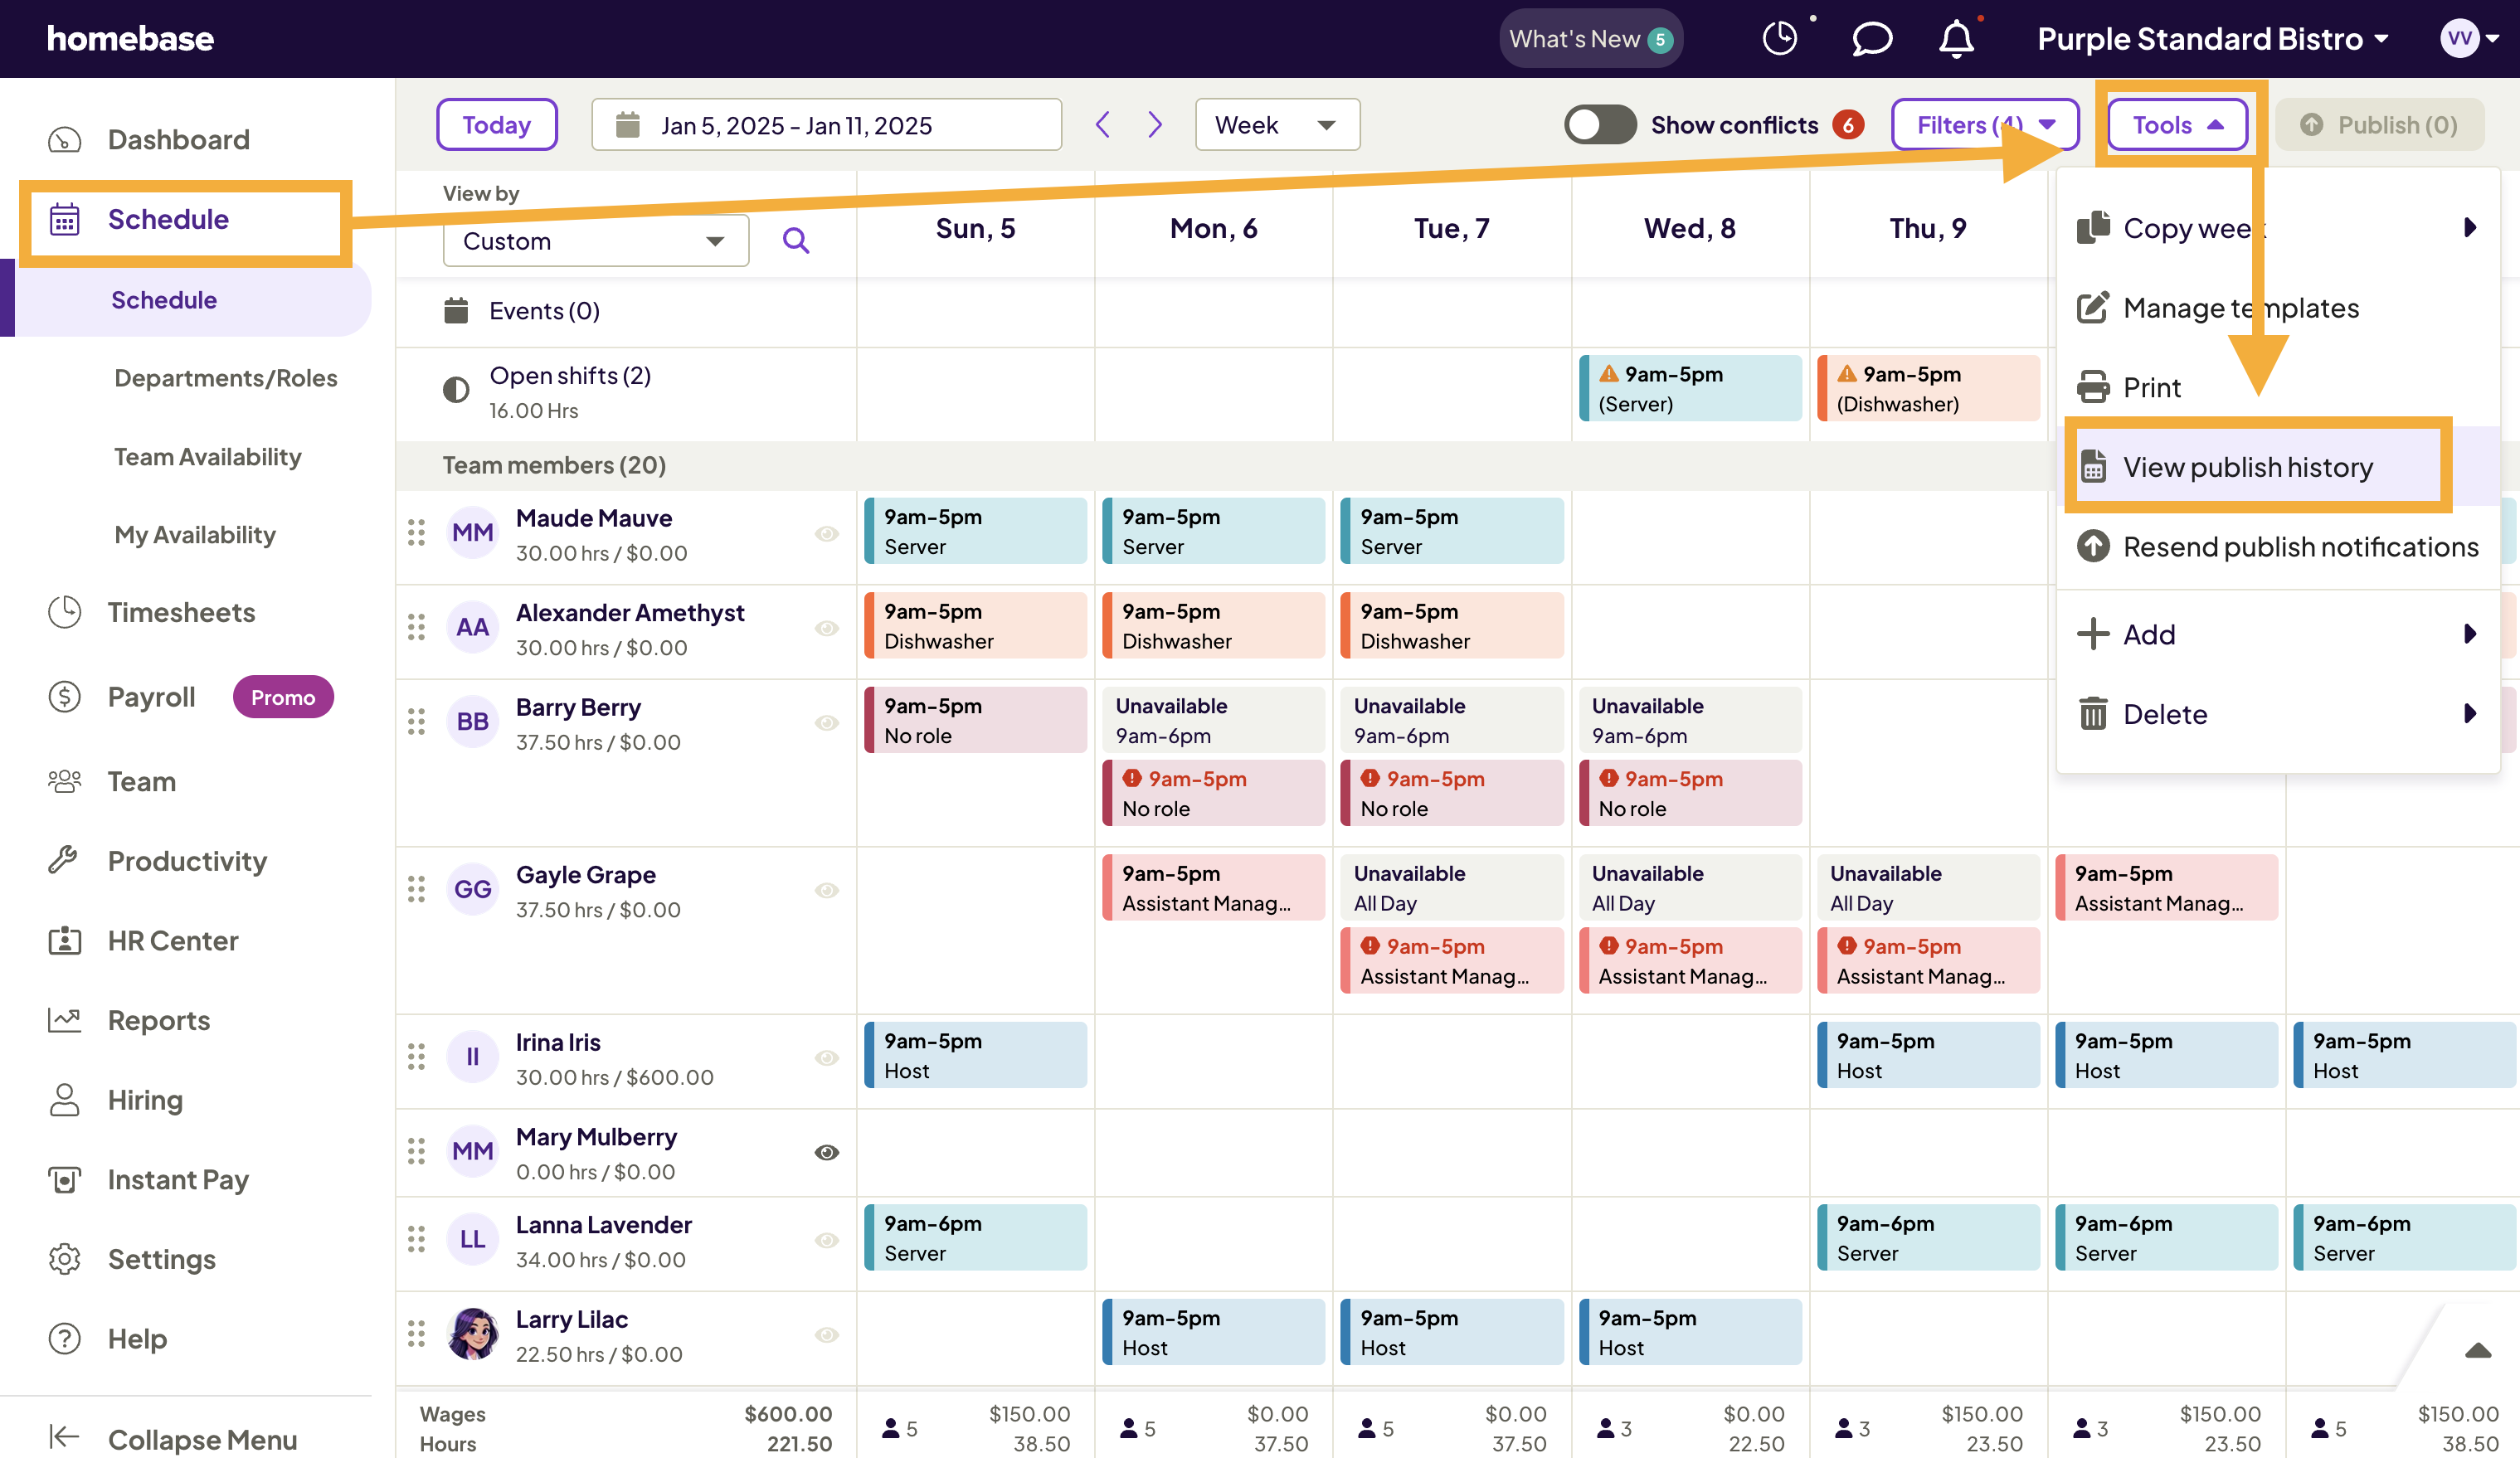2520x1458 pixels.
Task: Select the Timesheets clock icon in sidebar
Action: pyautogui.click(x=64, y=612)
